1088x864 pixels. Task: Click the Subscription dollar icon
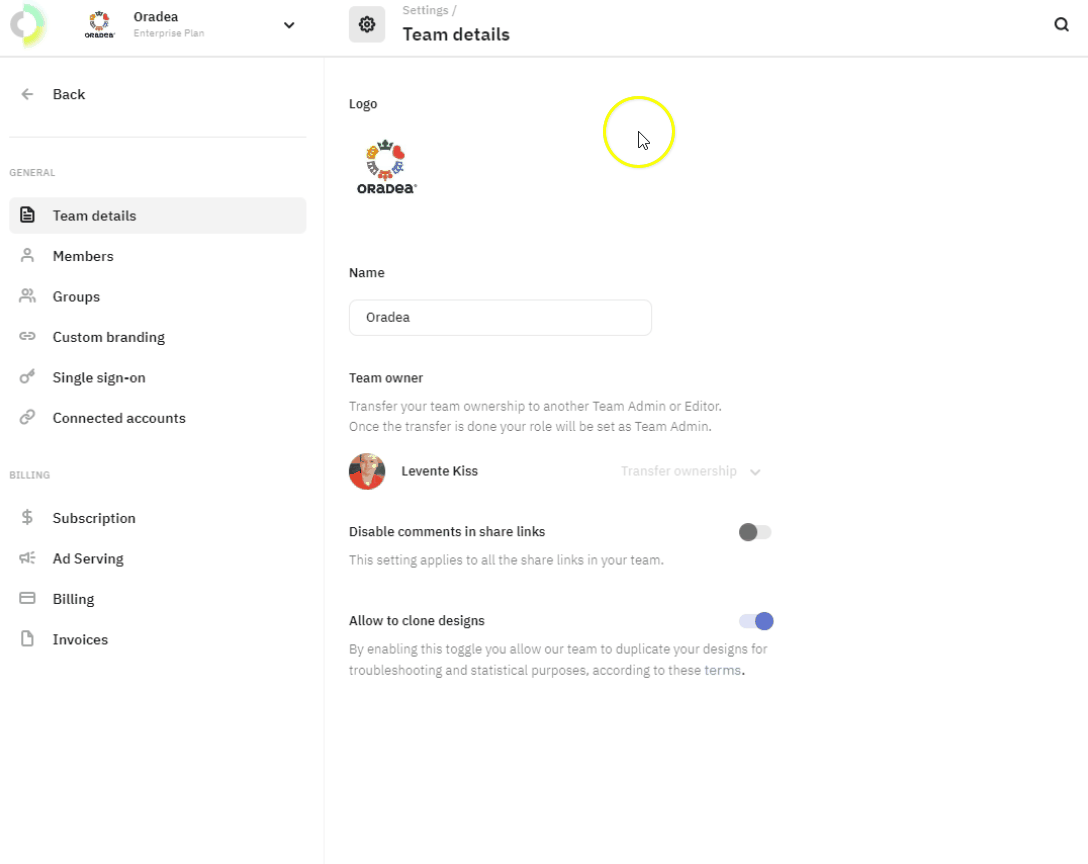(x=27, y=517)
